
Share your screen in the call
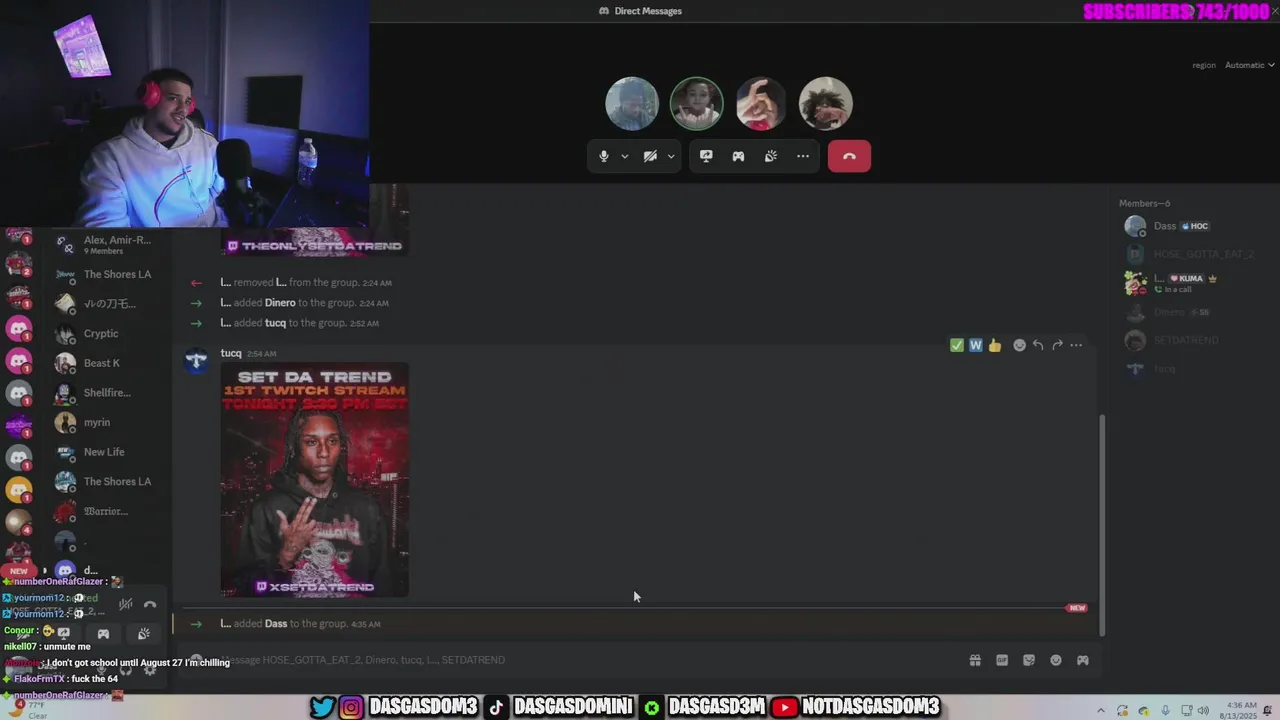point(706,156)
